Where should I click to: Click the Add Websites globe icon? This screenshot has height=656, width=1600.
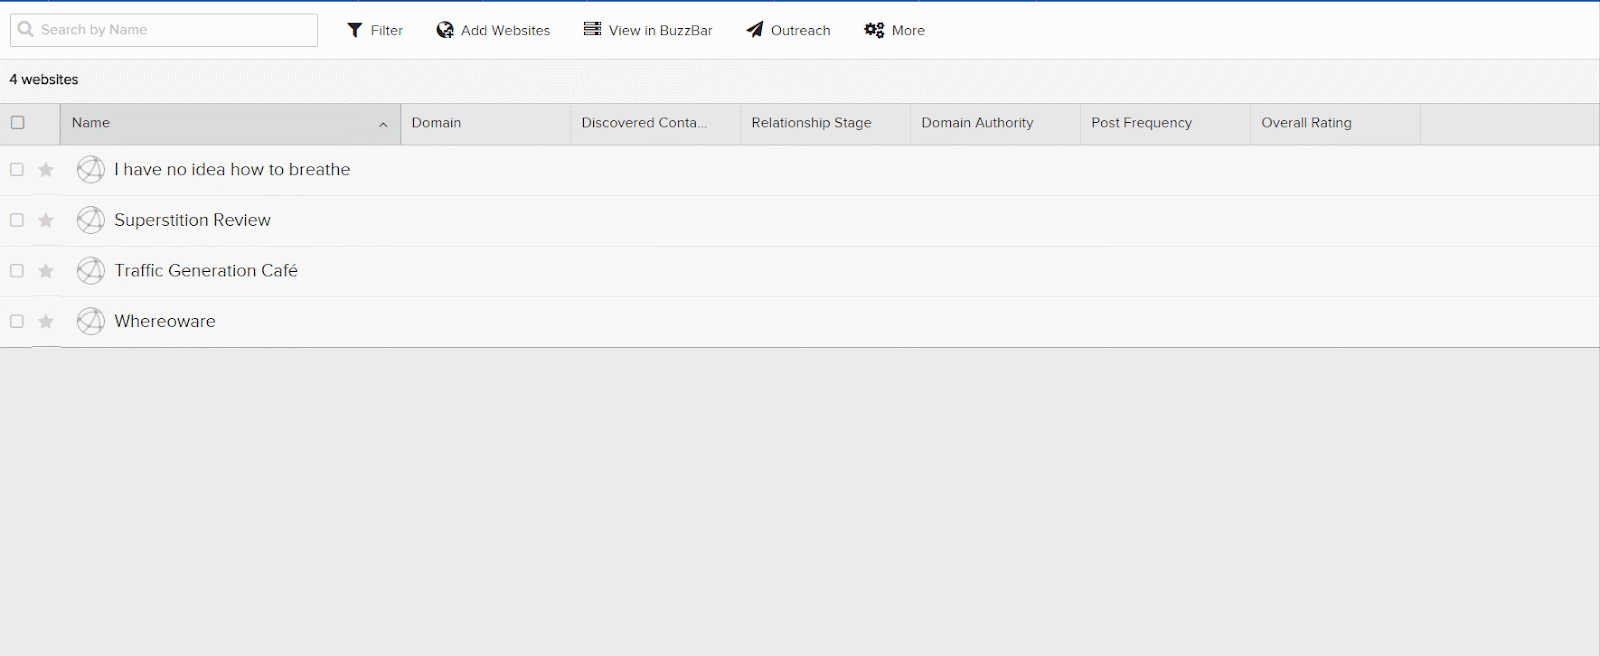coord(445,30)
